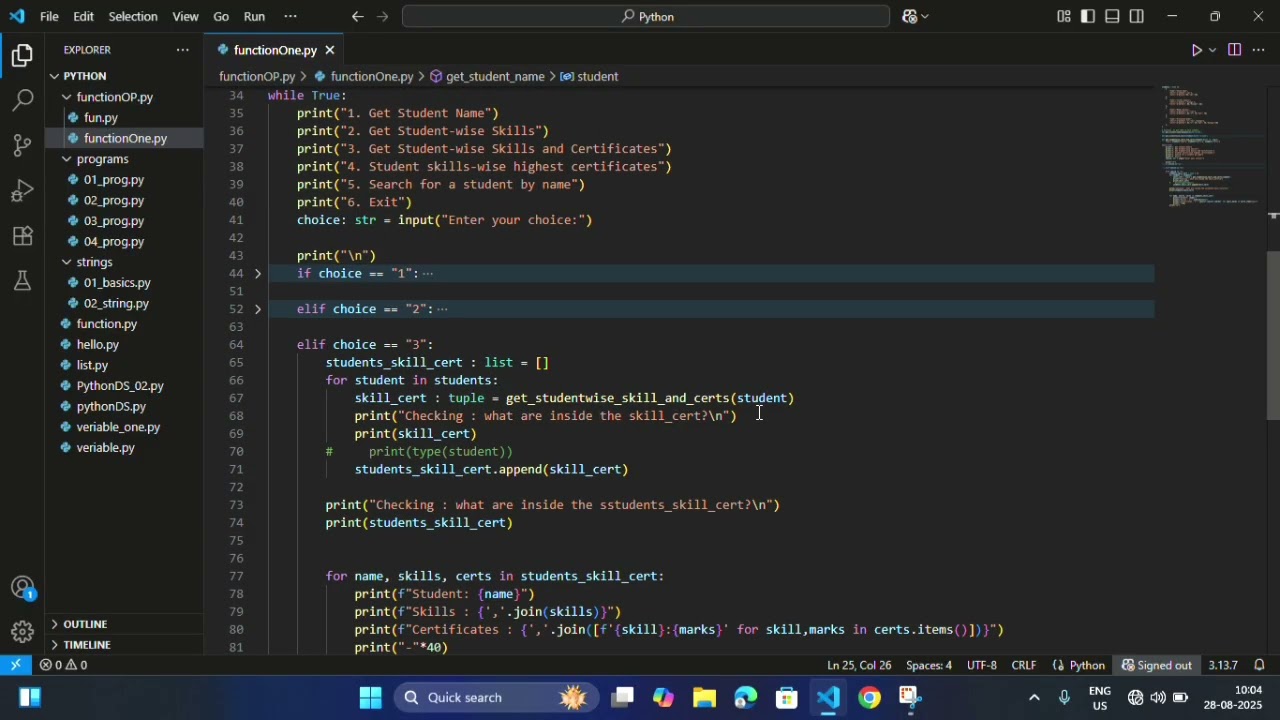Screen dimensions: 1280x720
Task: Open Google Chrome from the taskbar
Action: pos(869,697)
